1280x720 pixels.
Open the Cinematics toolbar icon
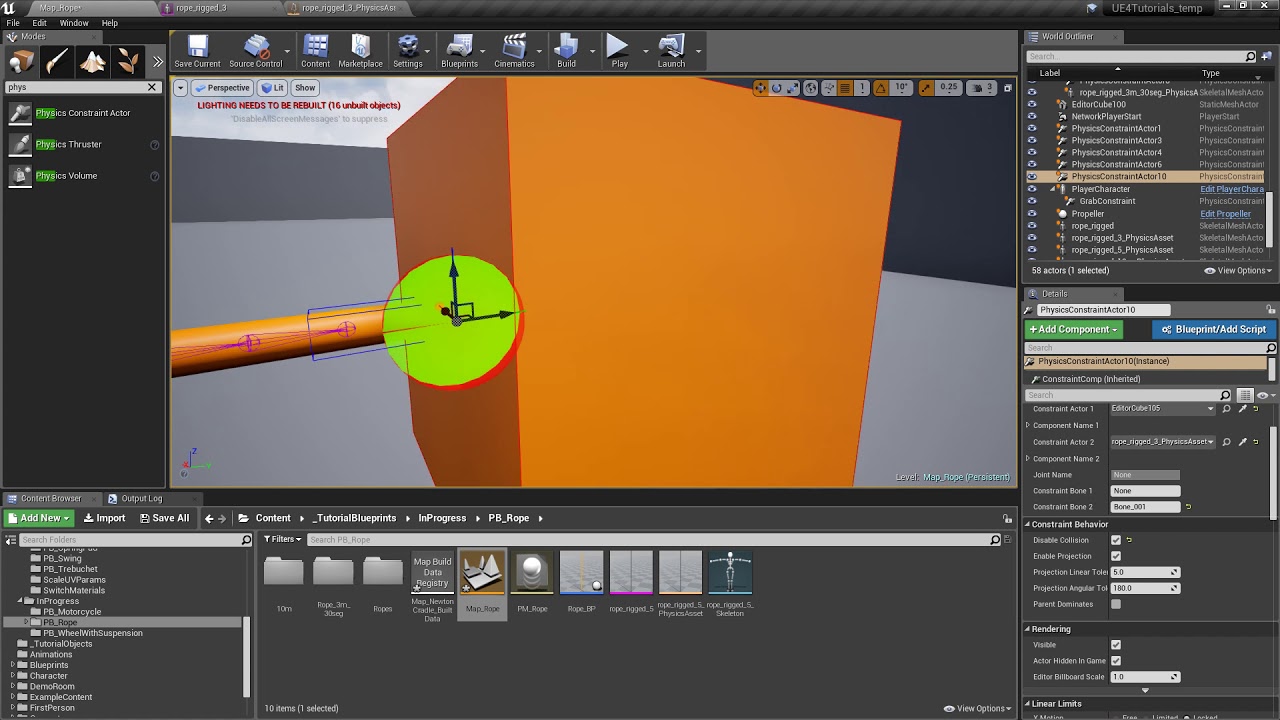point(514,51)
